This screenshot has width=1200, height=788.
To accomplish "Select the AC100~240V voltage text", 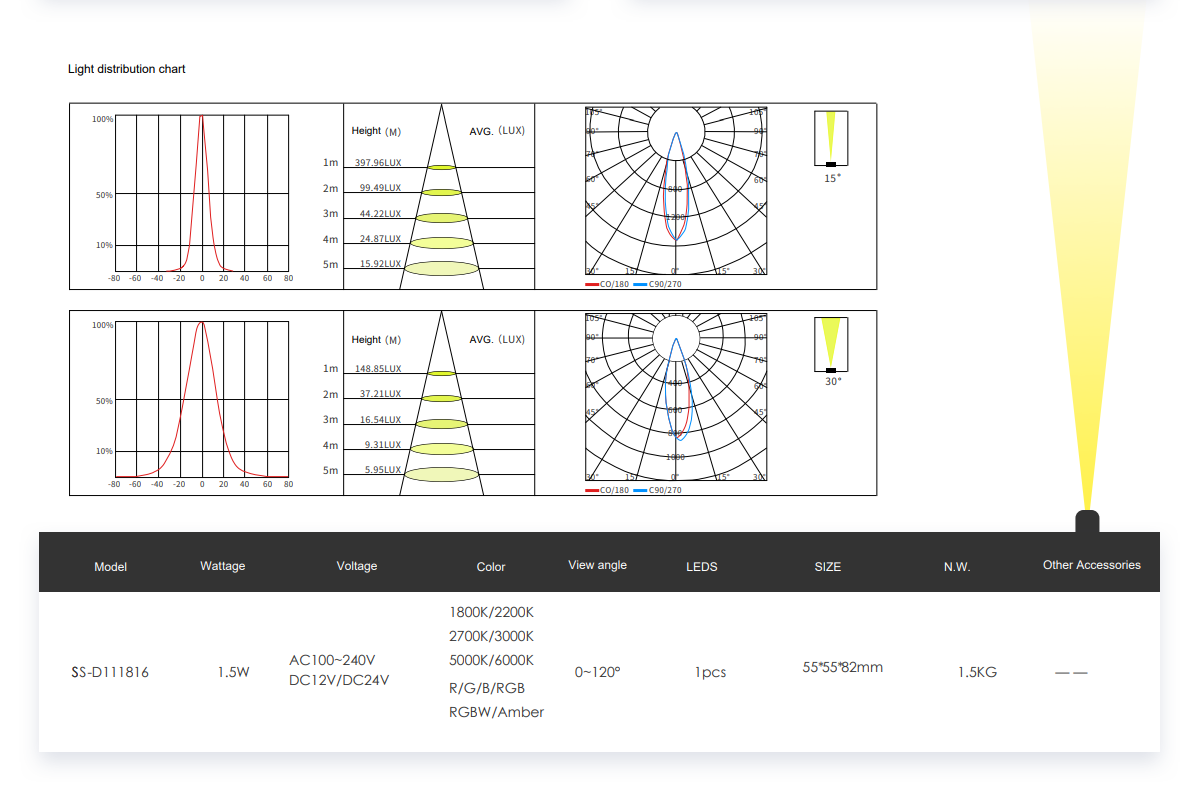I will click(332, 660).
